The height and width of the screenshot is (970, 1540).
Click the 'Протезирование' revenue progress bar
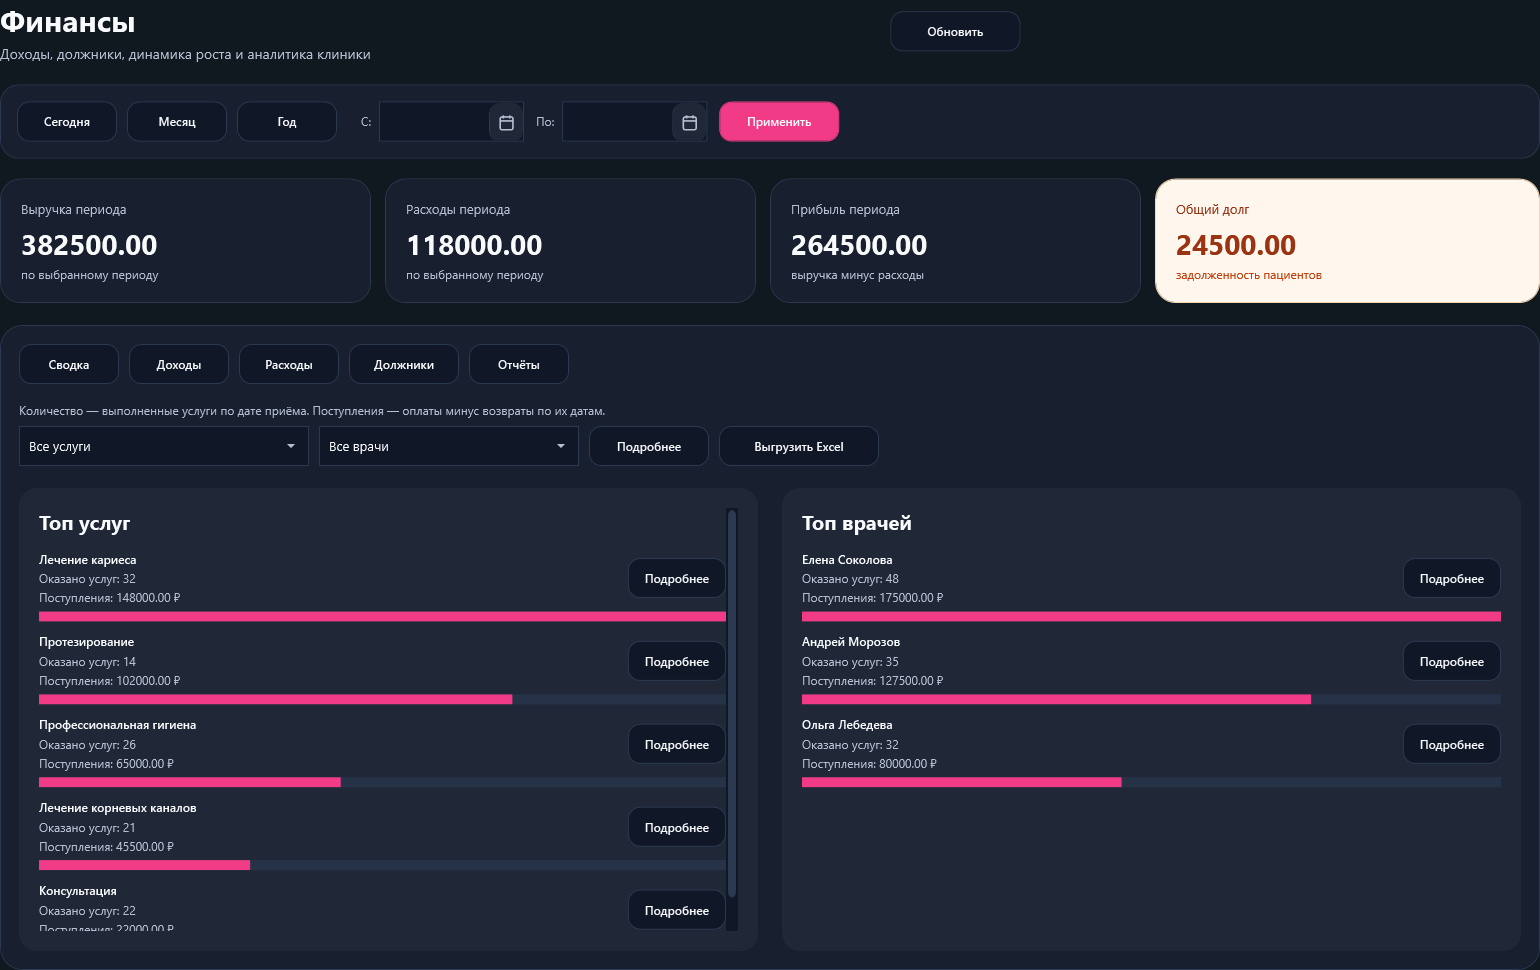coord(382,700)
